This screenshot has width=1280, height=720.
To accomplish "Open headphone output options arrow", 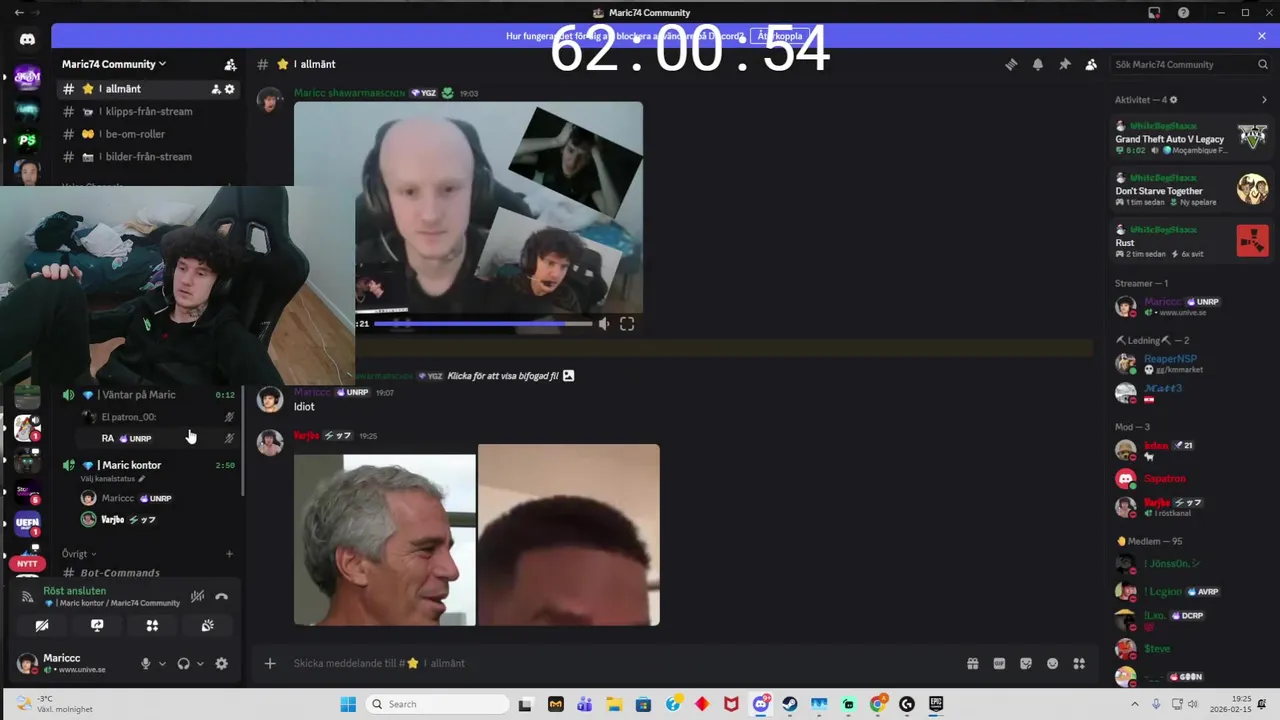I will [200, 663].
